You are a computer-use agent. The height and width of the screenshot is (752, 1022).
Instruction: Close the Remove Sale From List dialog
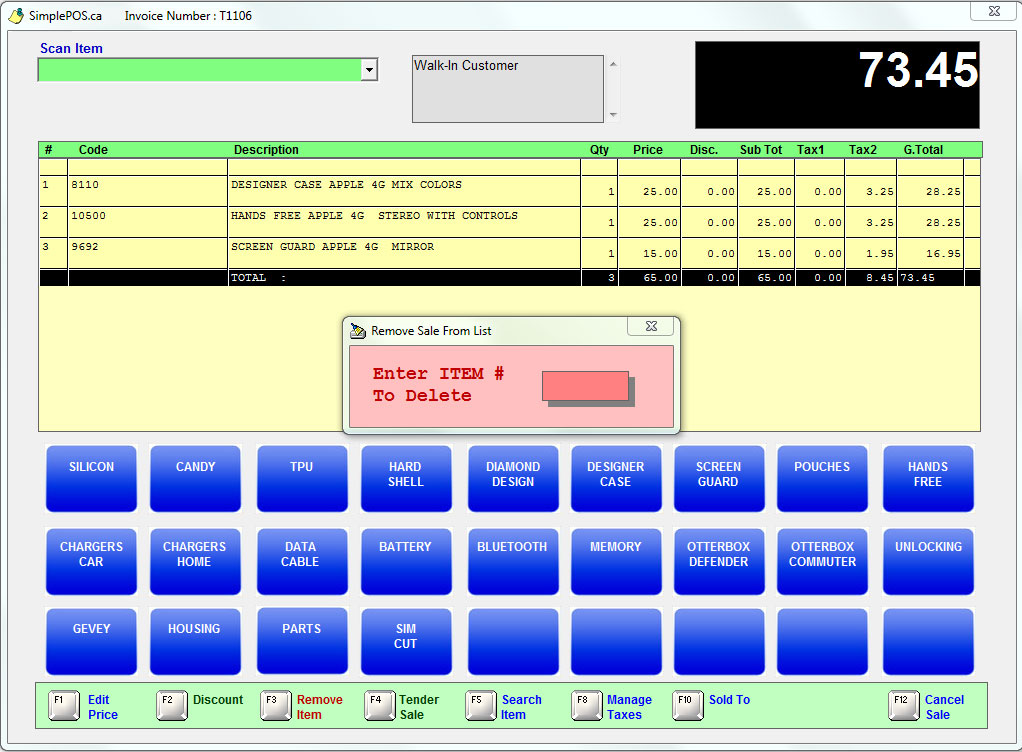(650, 326)
